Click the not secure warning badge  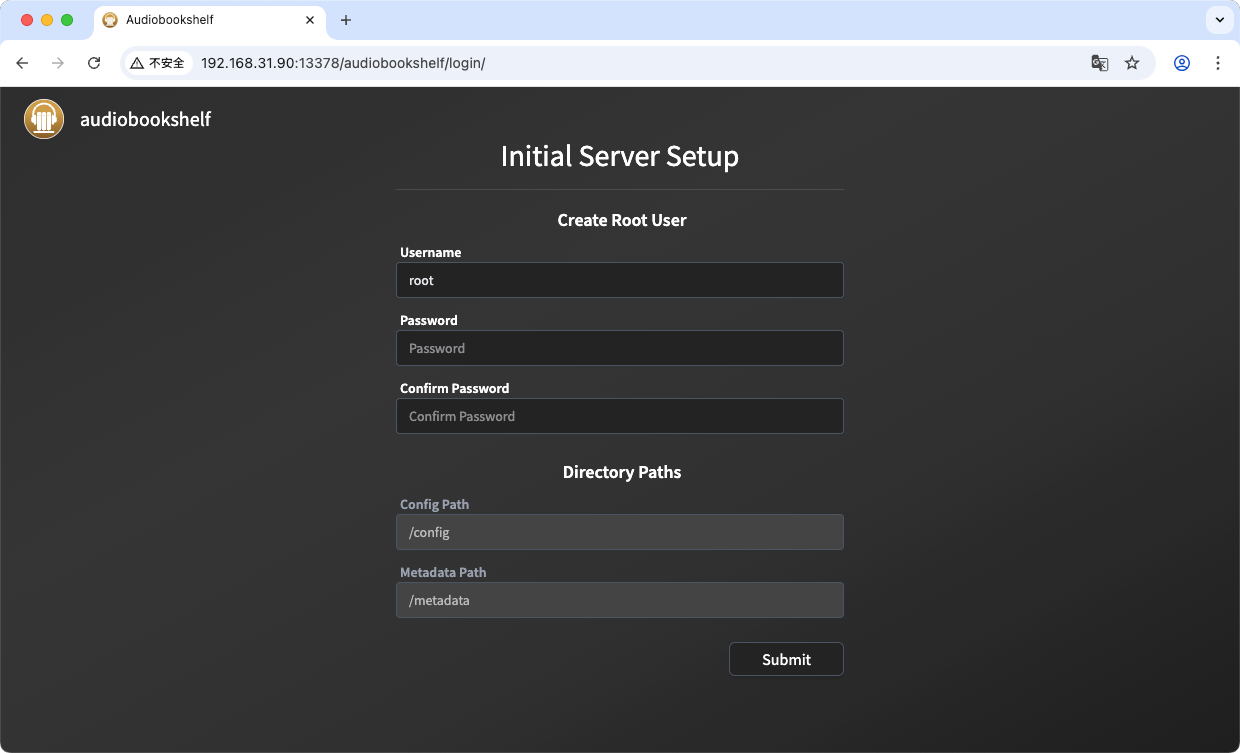158,63
